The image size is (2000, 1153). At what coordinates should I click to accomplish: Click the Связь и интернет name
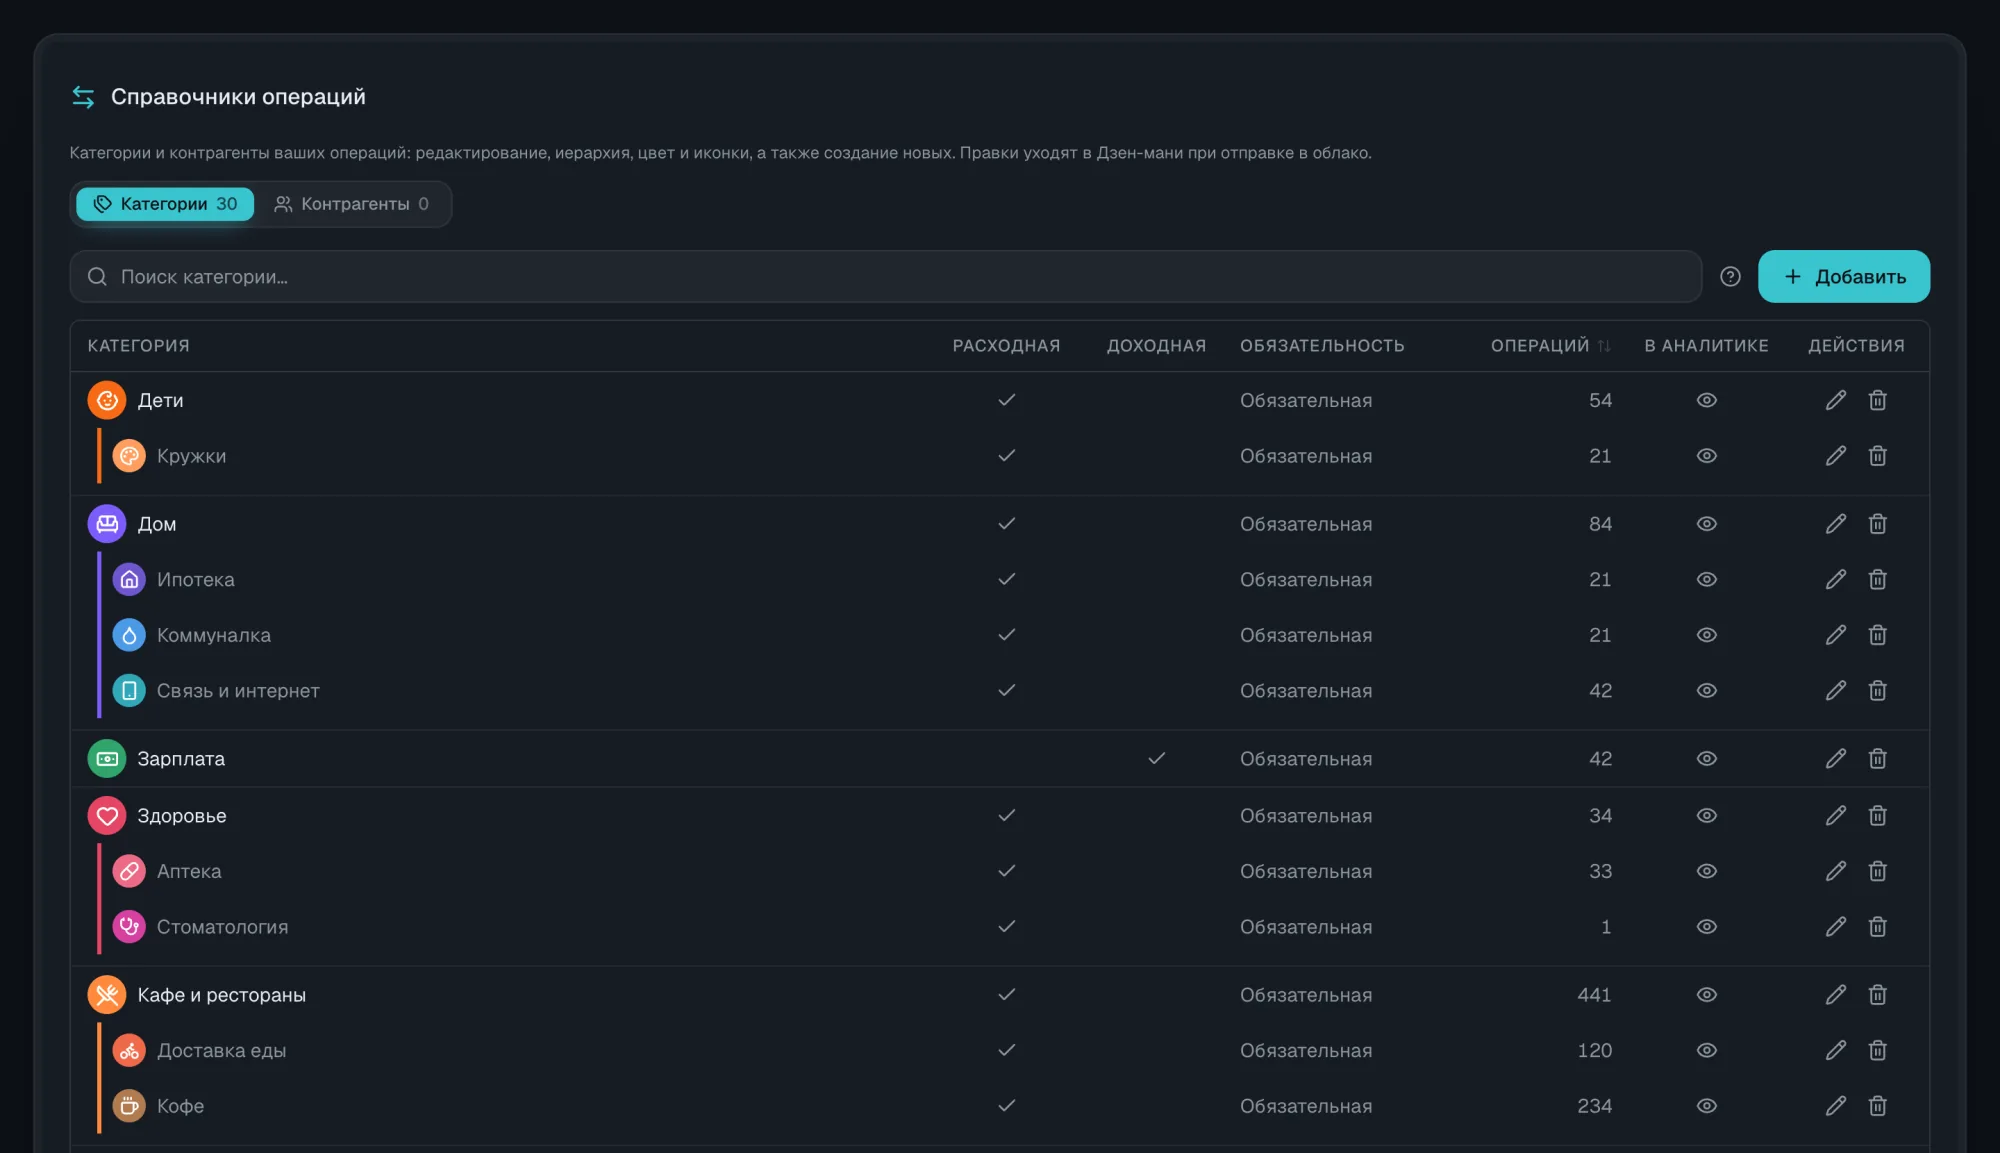pos(238,691)
